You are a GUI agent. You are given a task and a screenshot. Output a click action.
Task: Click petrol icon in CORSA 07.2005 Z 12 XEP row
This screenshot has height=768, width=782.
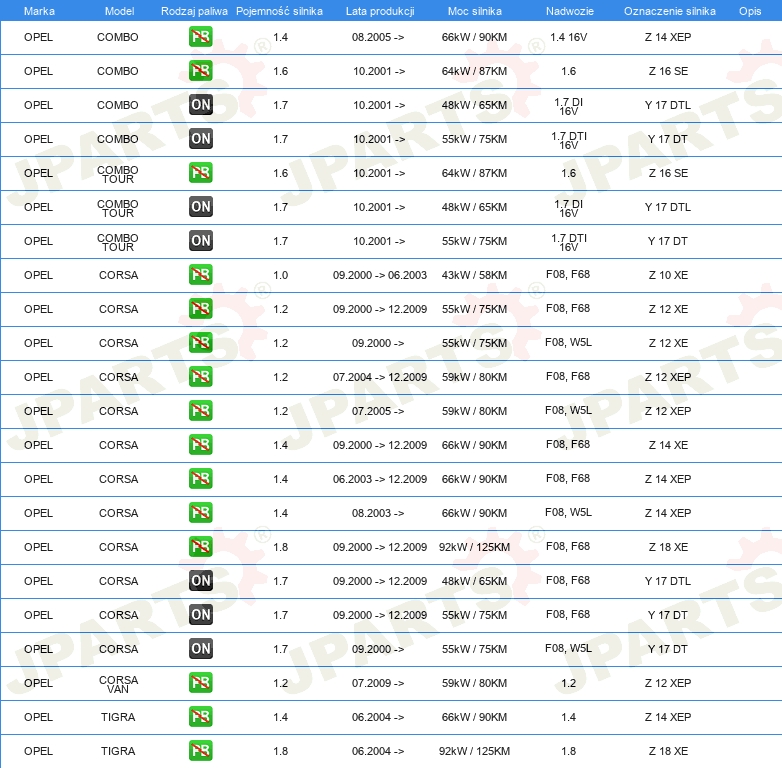point(200,410)
